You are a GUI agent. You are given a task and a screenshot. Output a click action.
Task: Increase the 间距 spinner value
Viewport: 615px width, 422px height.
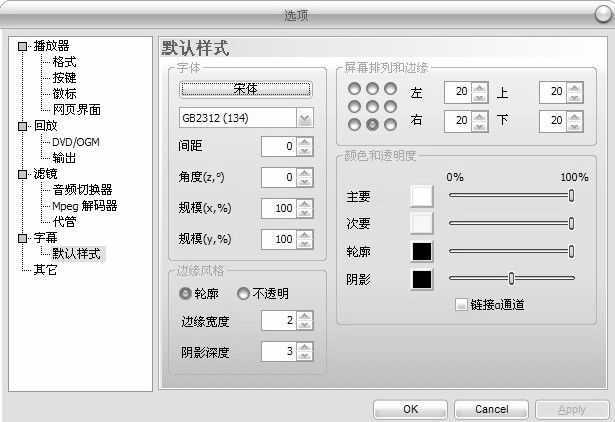pyautogui.click(x=305, y=142)
